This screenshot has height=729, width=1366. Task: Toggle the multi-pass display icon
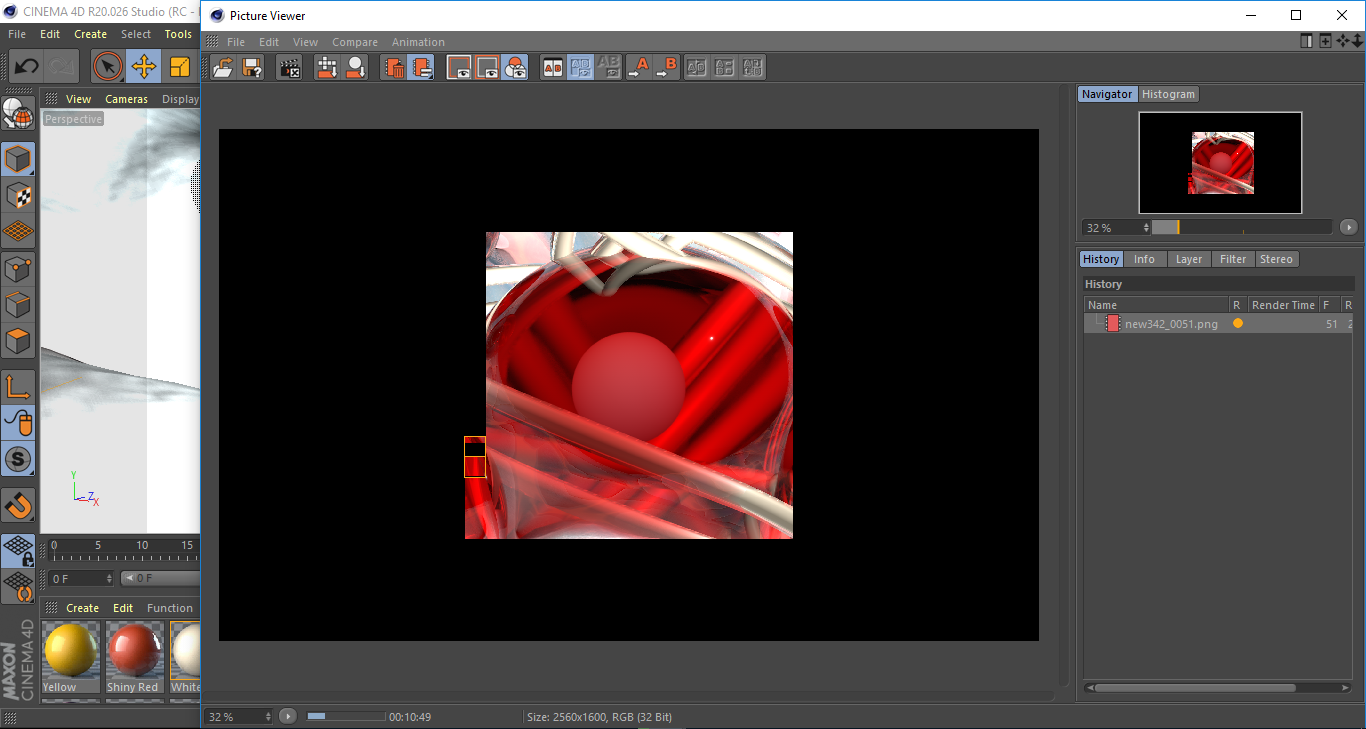click(515, 68)
